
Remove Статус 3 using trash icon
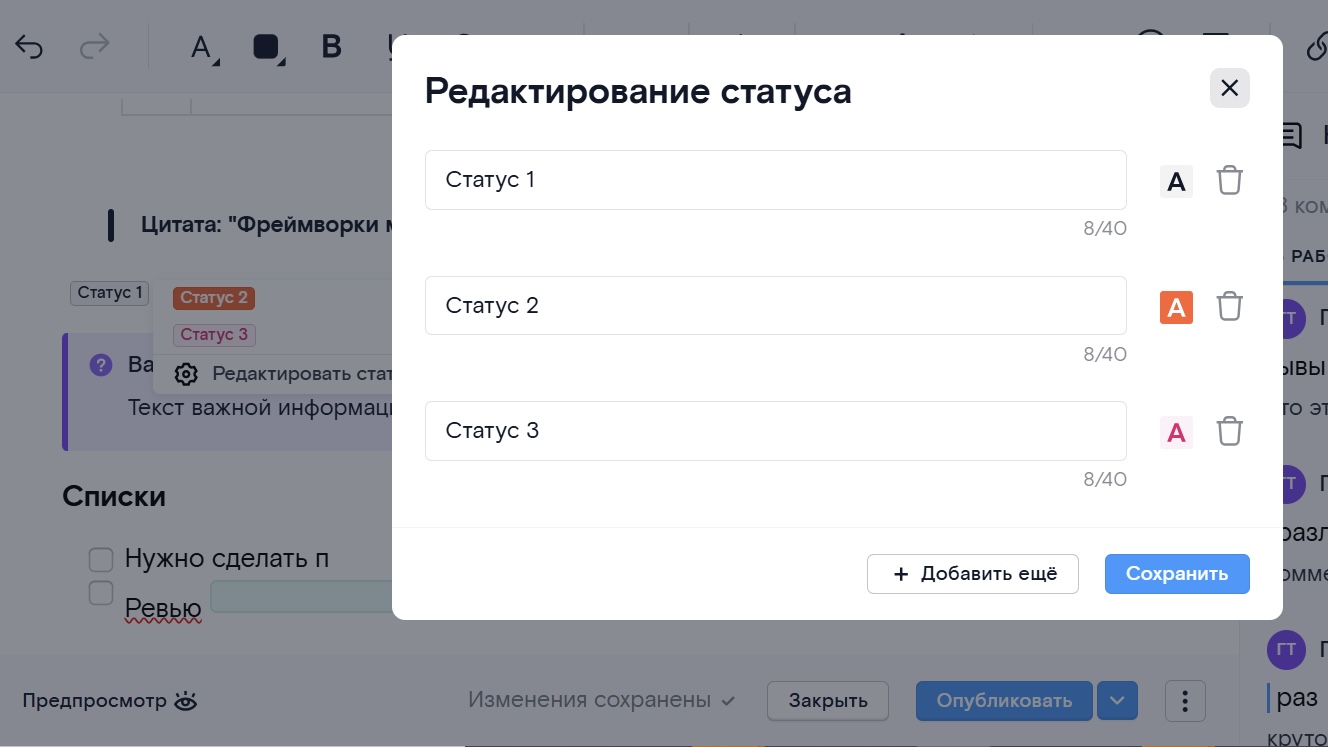pos(1229,432)
